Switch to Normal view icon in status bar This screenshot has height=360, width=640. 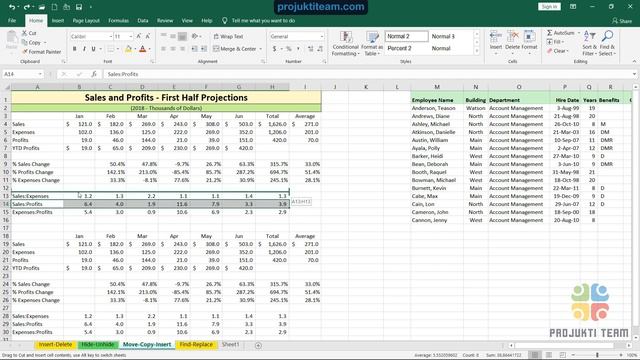(x=535, y=355)
